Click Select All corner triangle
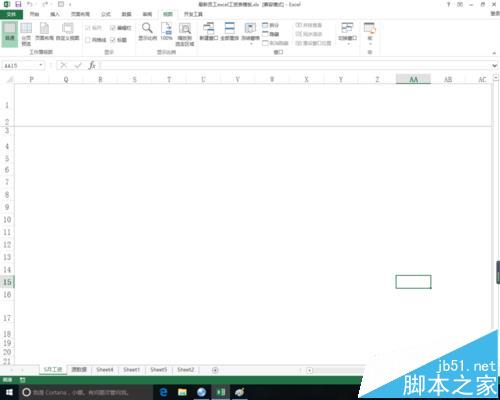Image resolution: width=500 pixels, height=400 pixels. click(x=10, y=79)
